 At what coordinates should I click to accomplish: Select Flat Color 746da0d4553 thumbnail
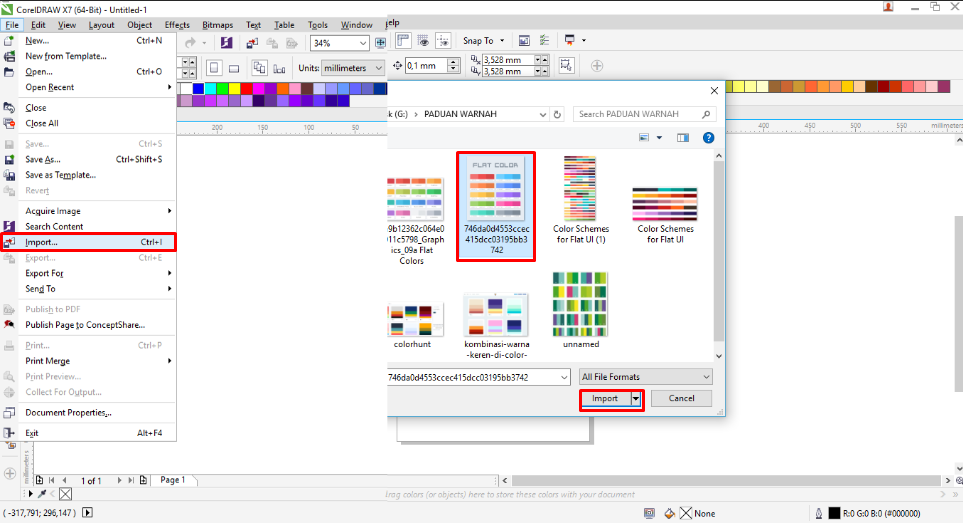pyautogui.click(x=496, y=206)
